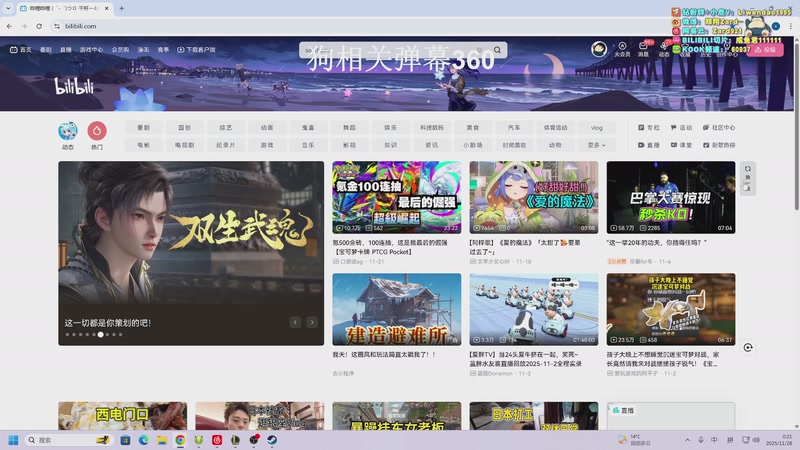Click the active carousel indicator dot
Viewport: 800px width, 450px height.
tap(101, 335)
